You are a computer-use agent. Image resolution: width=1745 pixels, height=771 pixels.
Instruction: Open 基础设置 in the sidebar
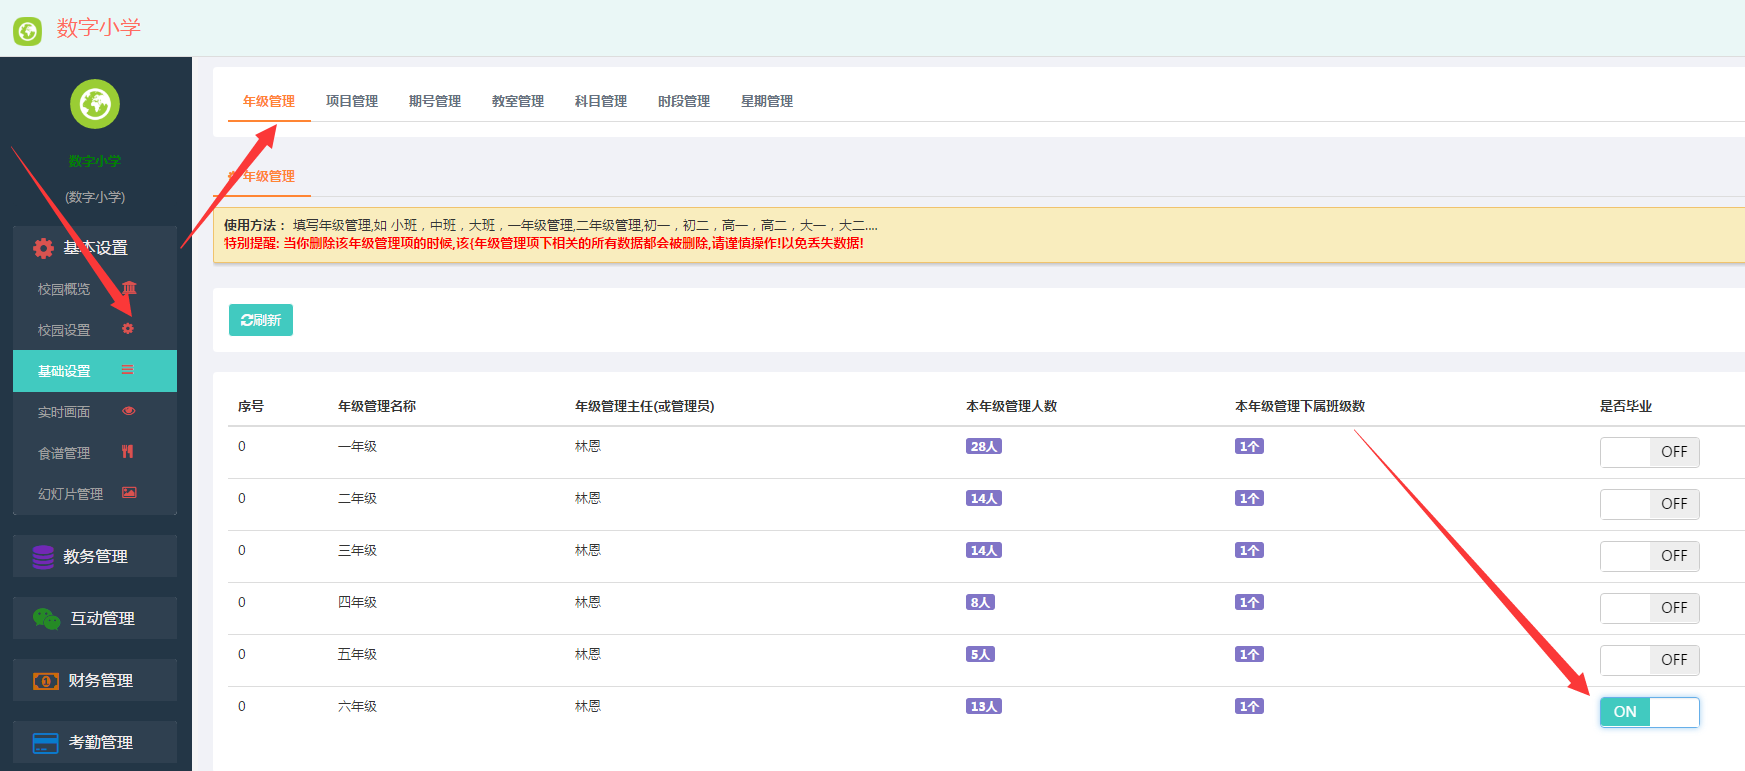coord(95,371)
